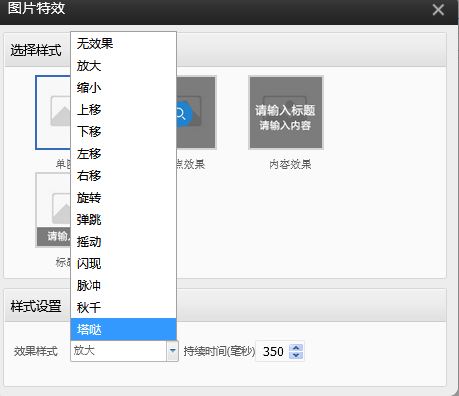Click the 350 duration input field
Viewport: 459px width, 396px height.
pyautogui.click(x=273, y=351)
